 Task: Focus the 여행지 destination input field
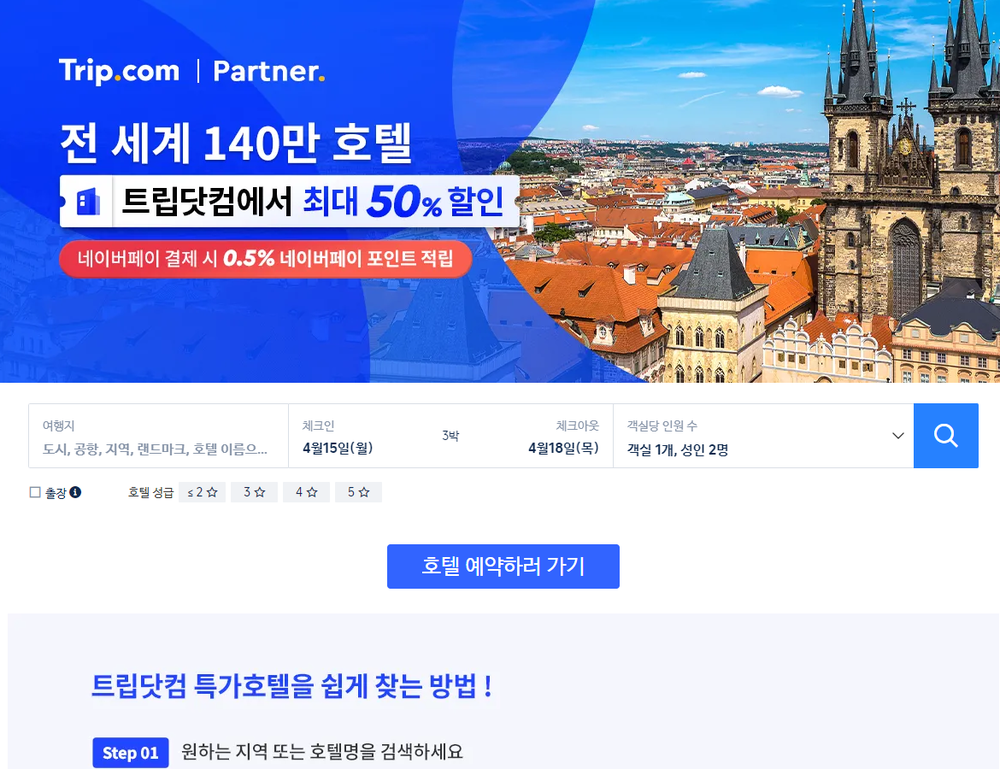click(x=158, y=436)
